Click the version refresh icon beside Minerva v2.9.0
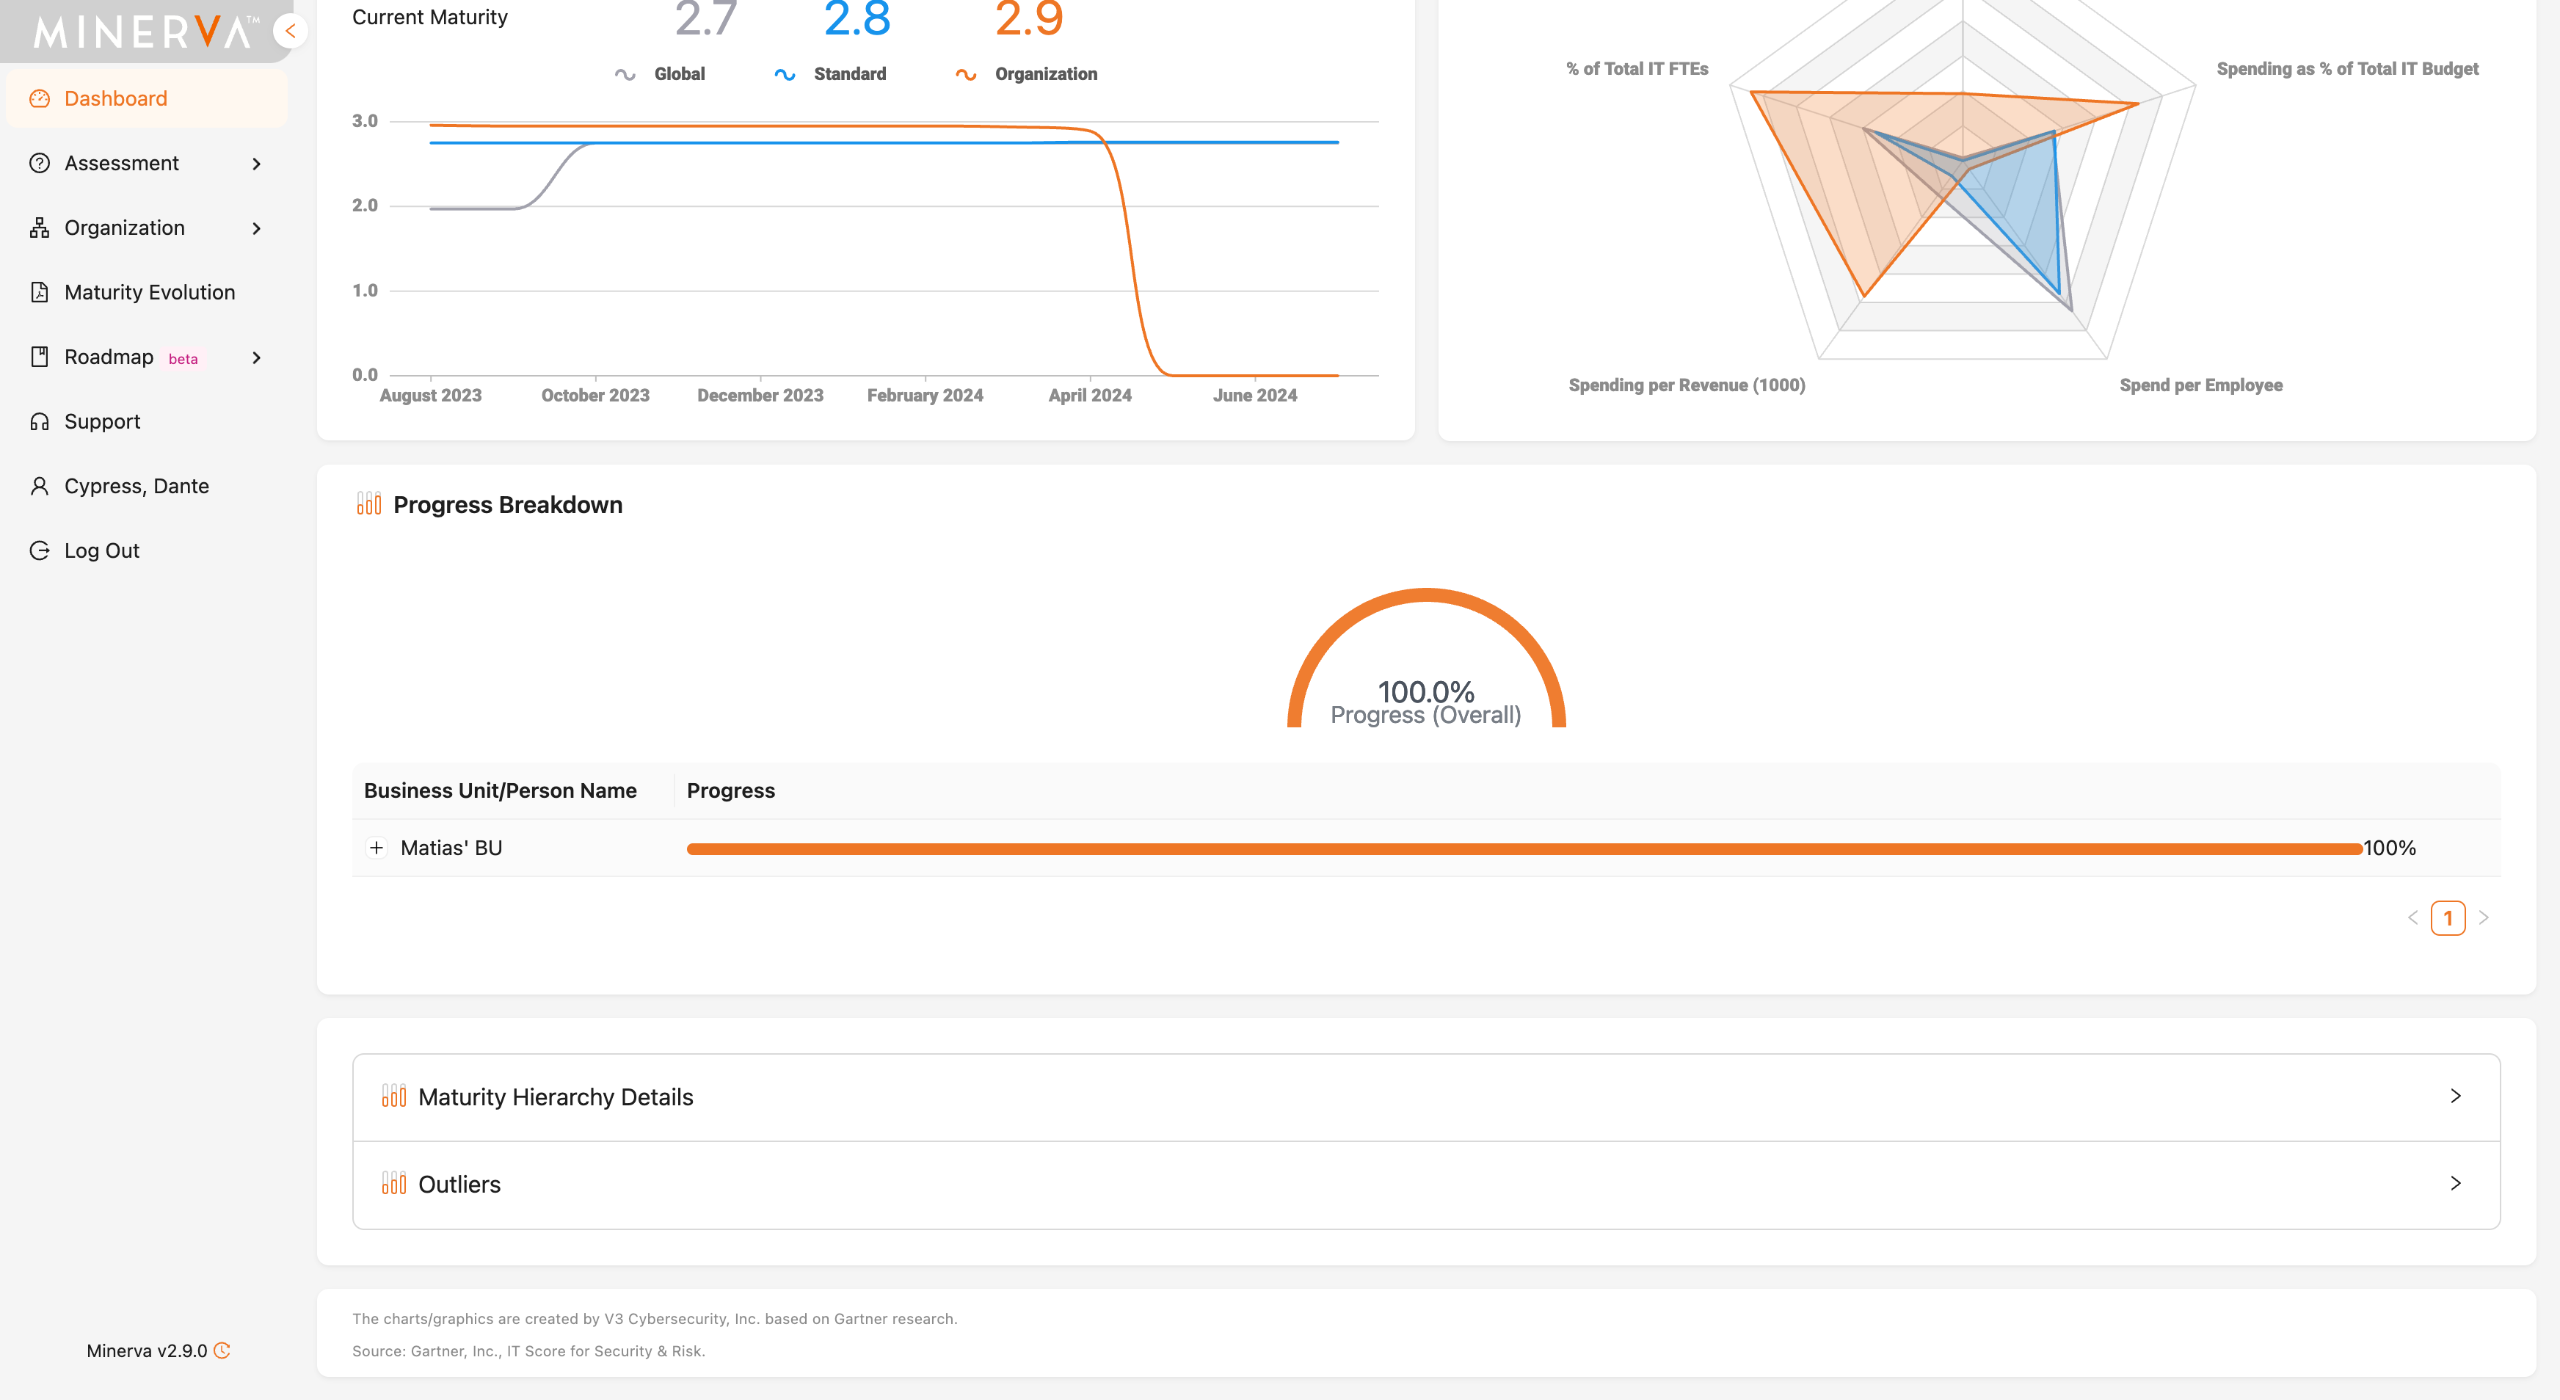 (223, 1350)
